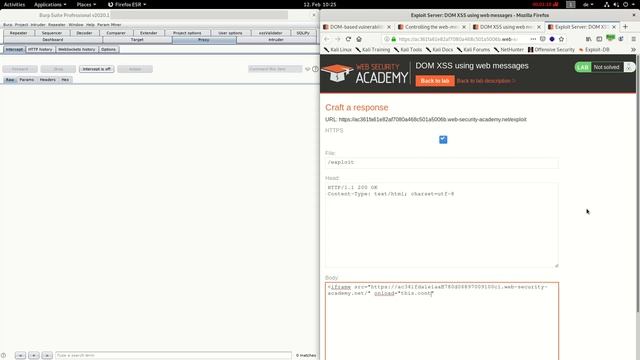Open Burp comment dropdown arrow
The height and width of the screenshot is (360, 640).
click(x=307, y=69)
